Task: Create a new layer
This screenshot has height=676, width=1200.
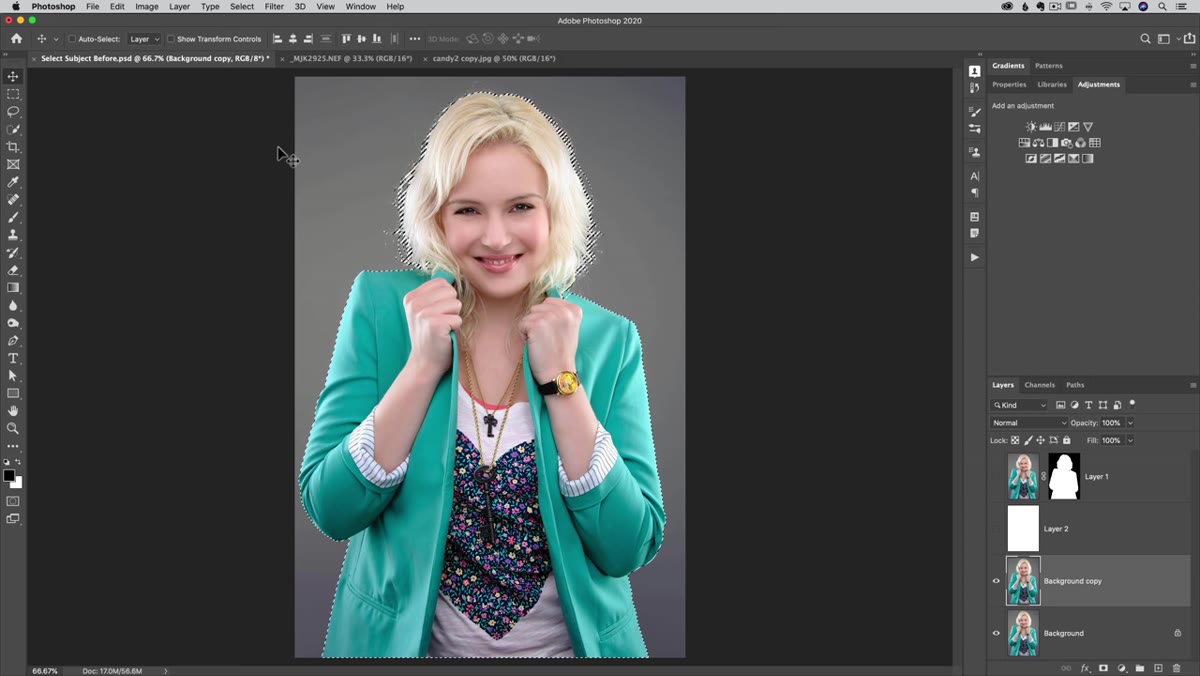Action: coord(1158,668)
